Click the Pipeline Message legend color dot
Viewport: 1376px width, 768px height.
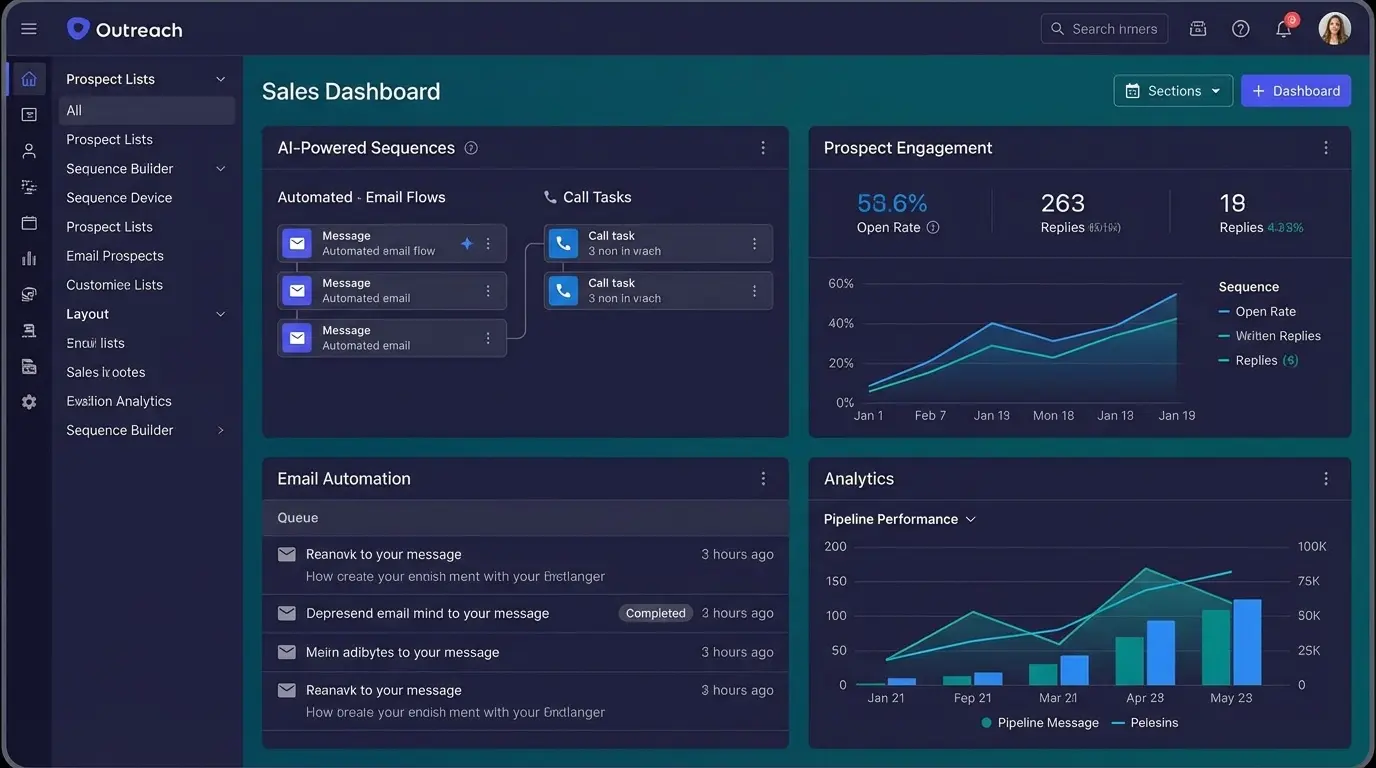[x=985, y=722]
